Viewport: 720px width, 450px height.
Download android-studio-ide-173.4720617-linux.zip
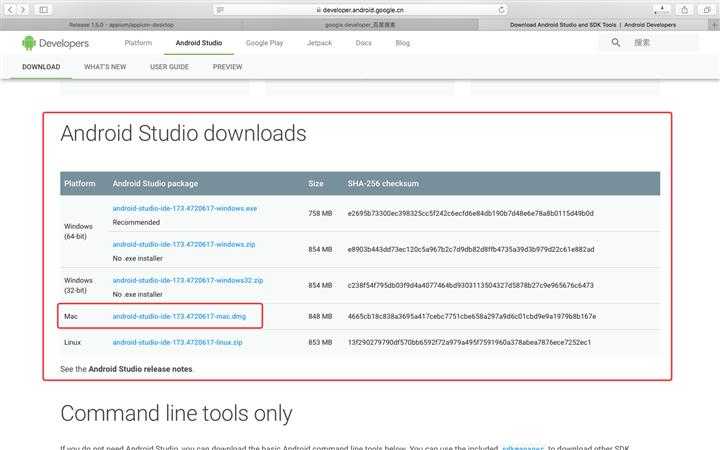(177, 342)
